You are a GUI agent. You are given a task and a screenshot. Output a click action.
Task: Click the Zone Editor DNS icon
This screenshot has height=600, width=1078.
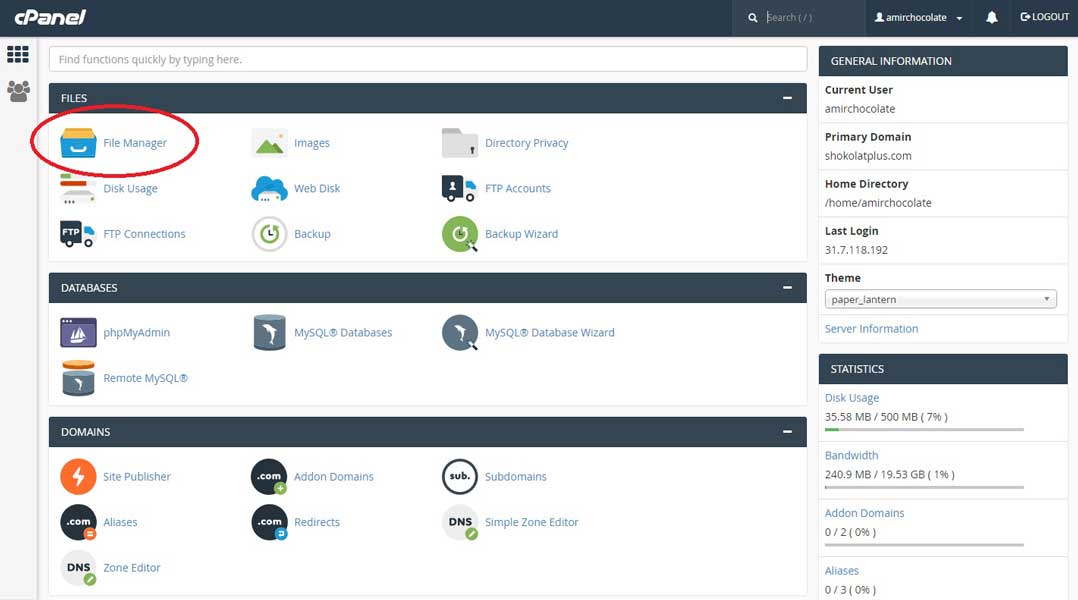pyautogui.click(x=78, y=568)
